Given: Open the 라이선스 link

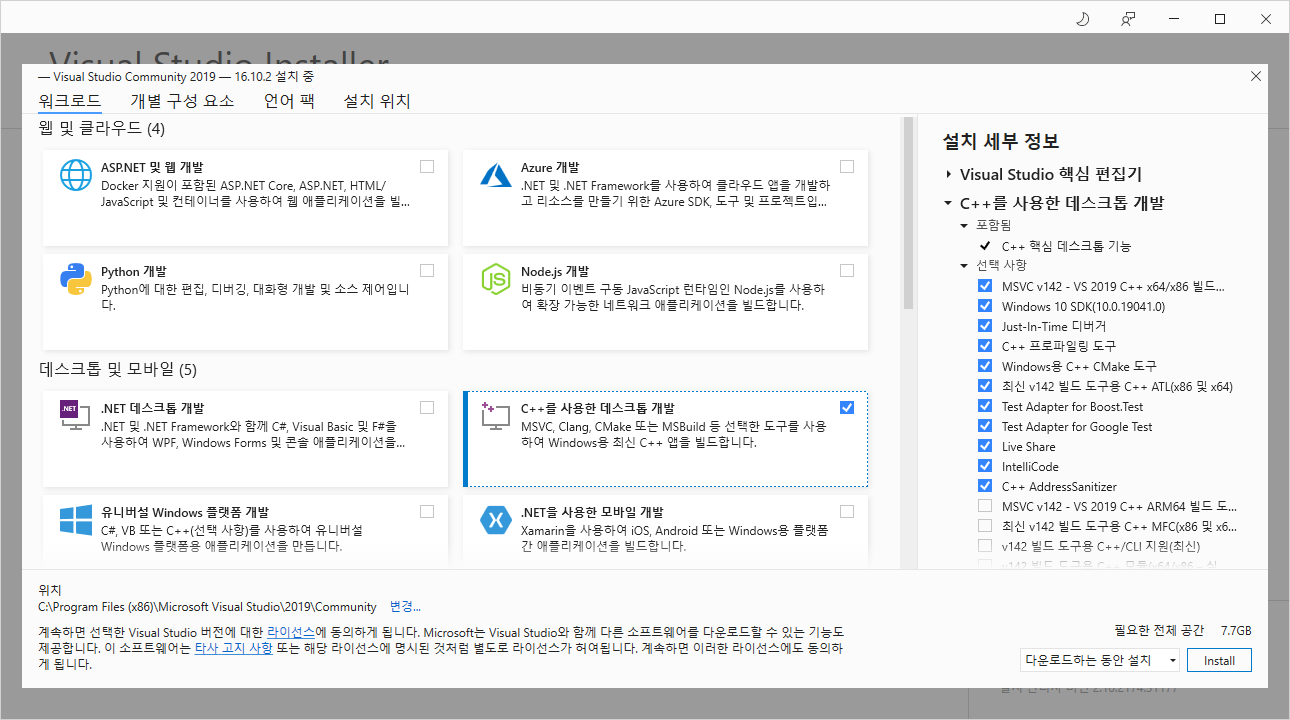Looking at the screenshot, I should 291,633.
